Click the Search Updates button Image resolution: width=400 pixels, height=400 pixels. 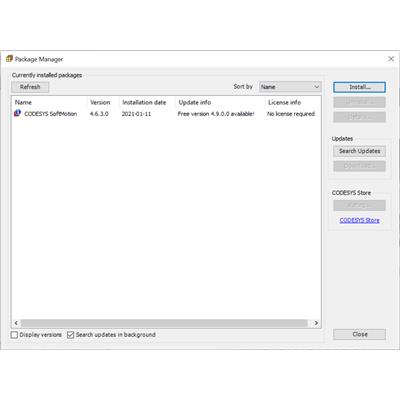359,151
